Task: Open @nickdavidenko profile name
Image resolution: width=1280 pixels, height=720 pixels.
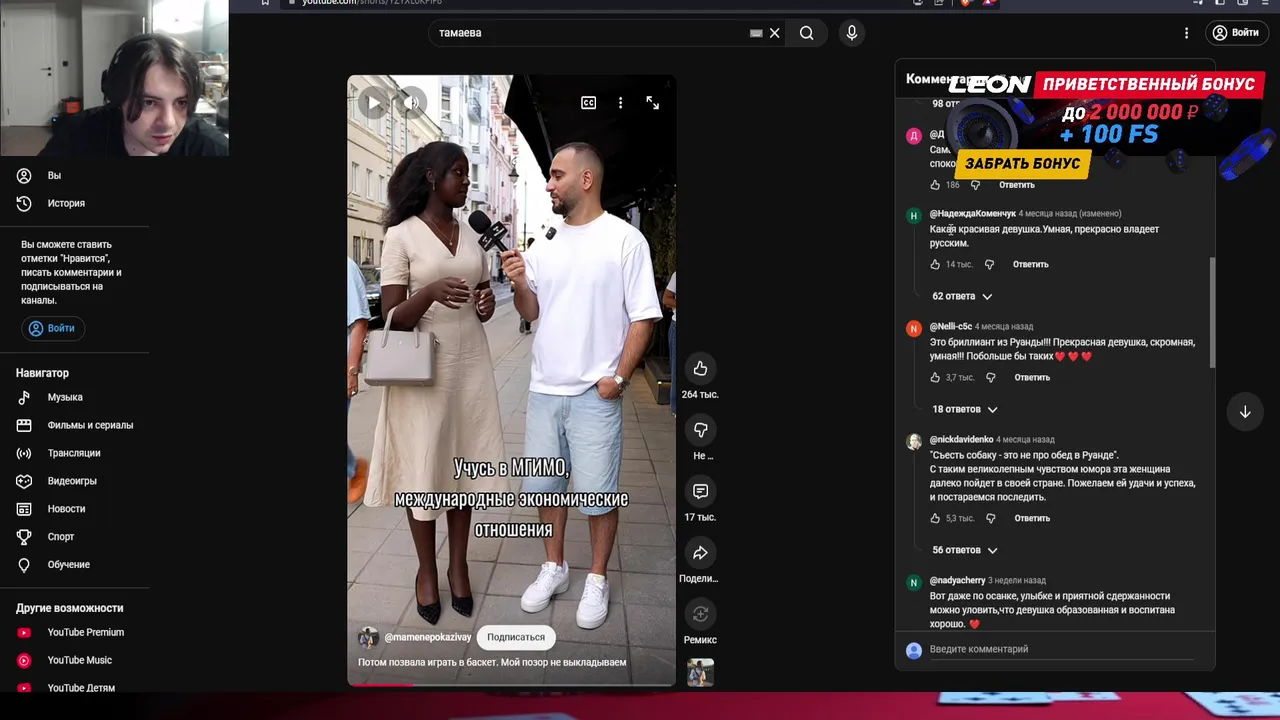Action: click(961, 439)
